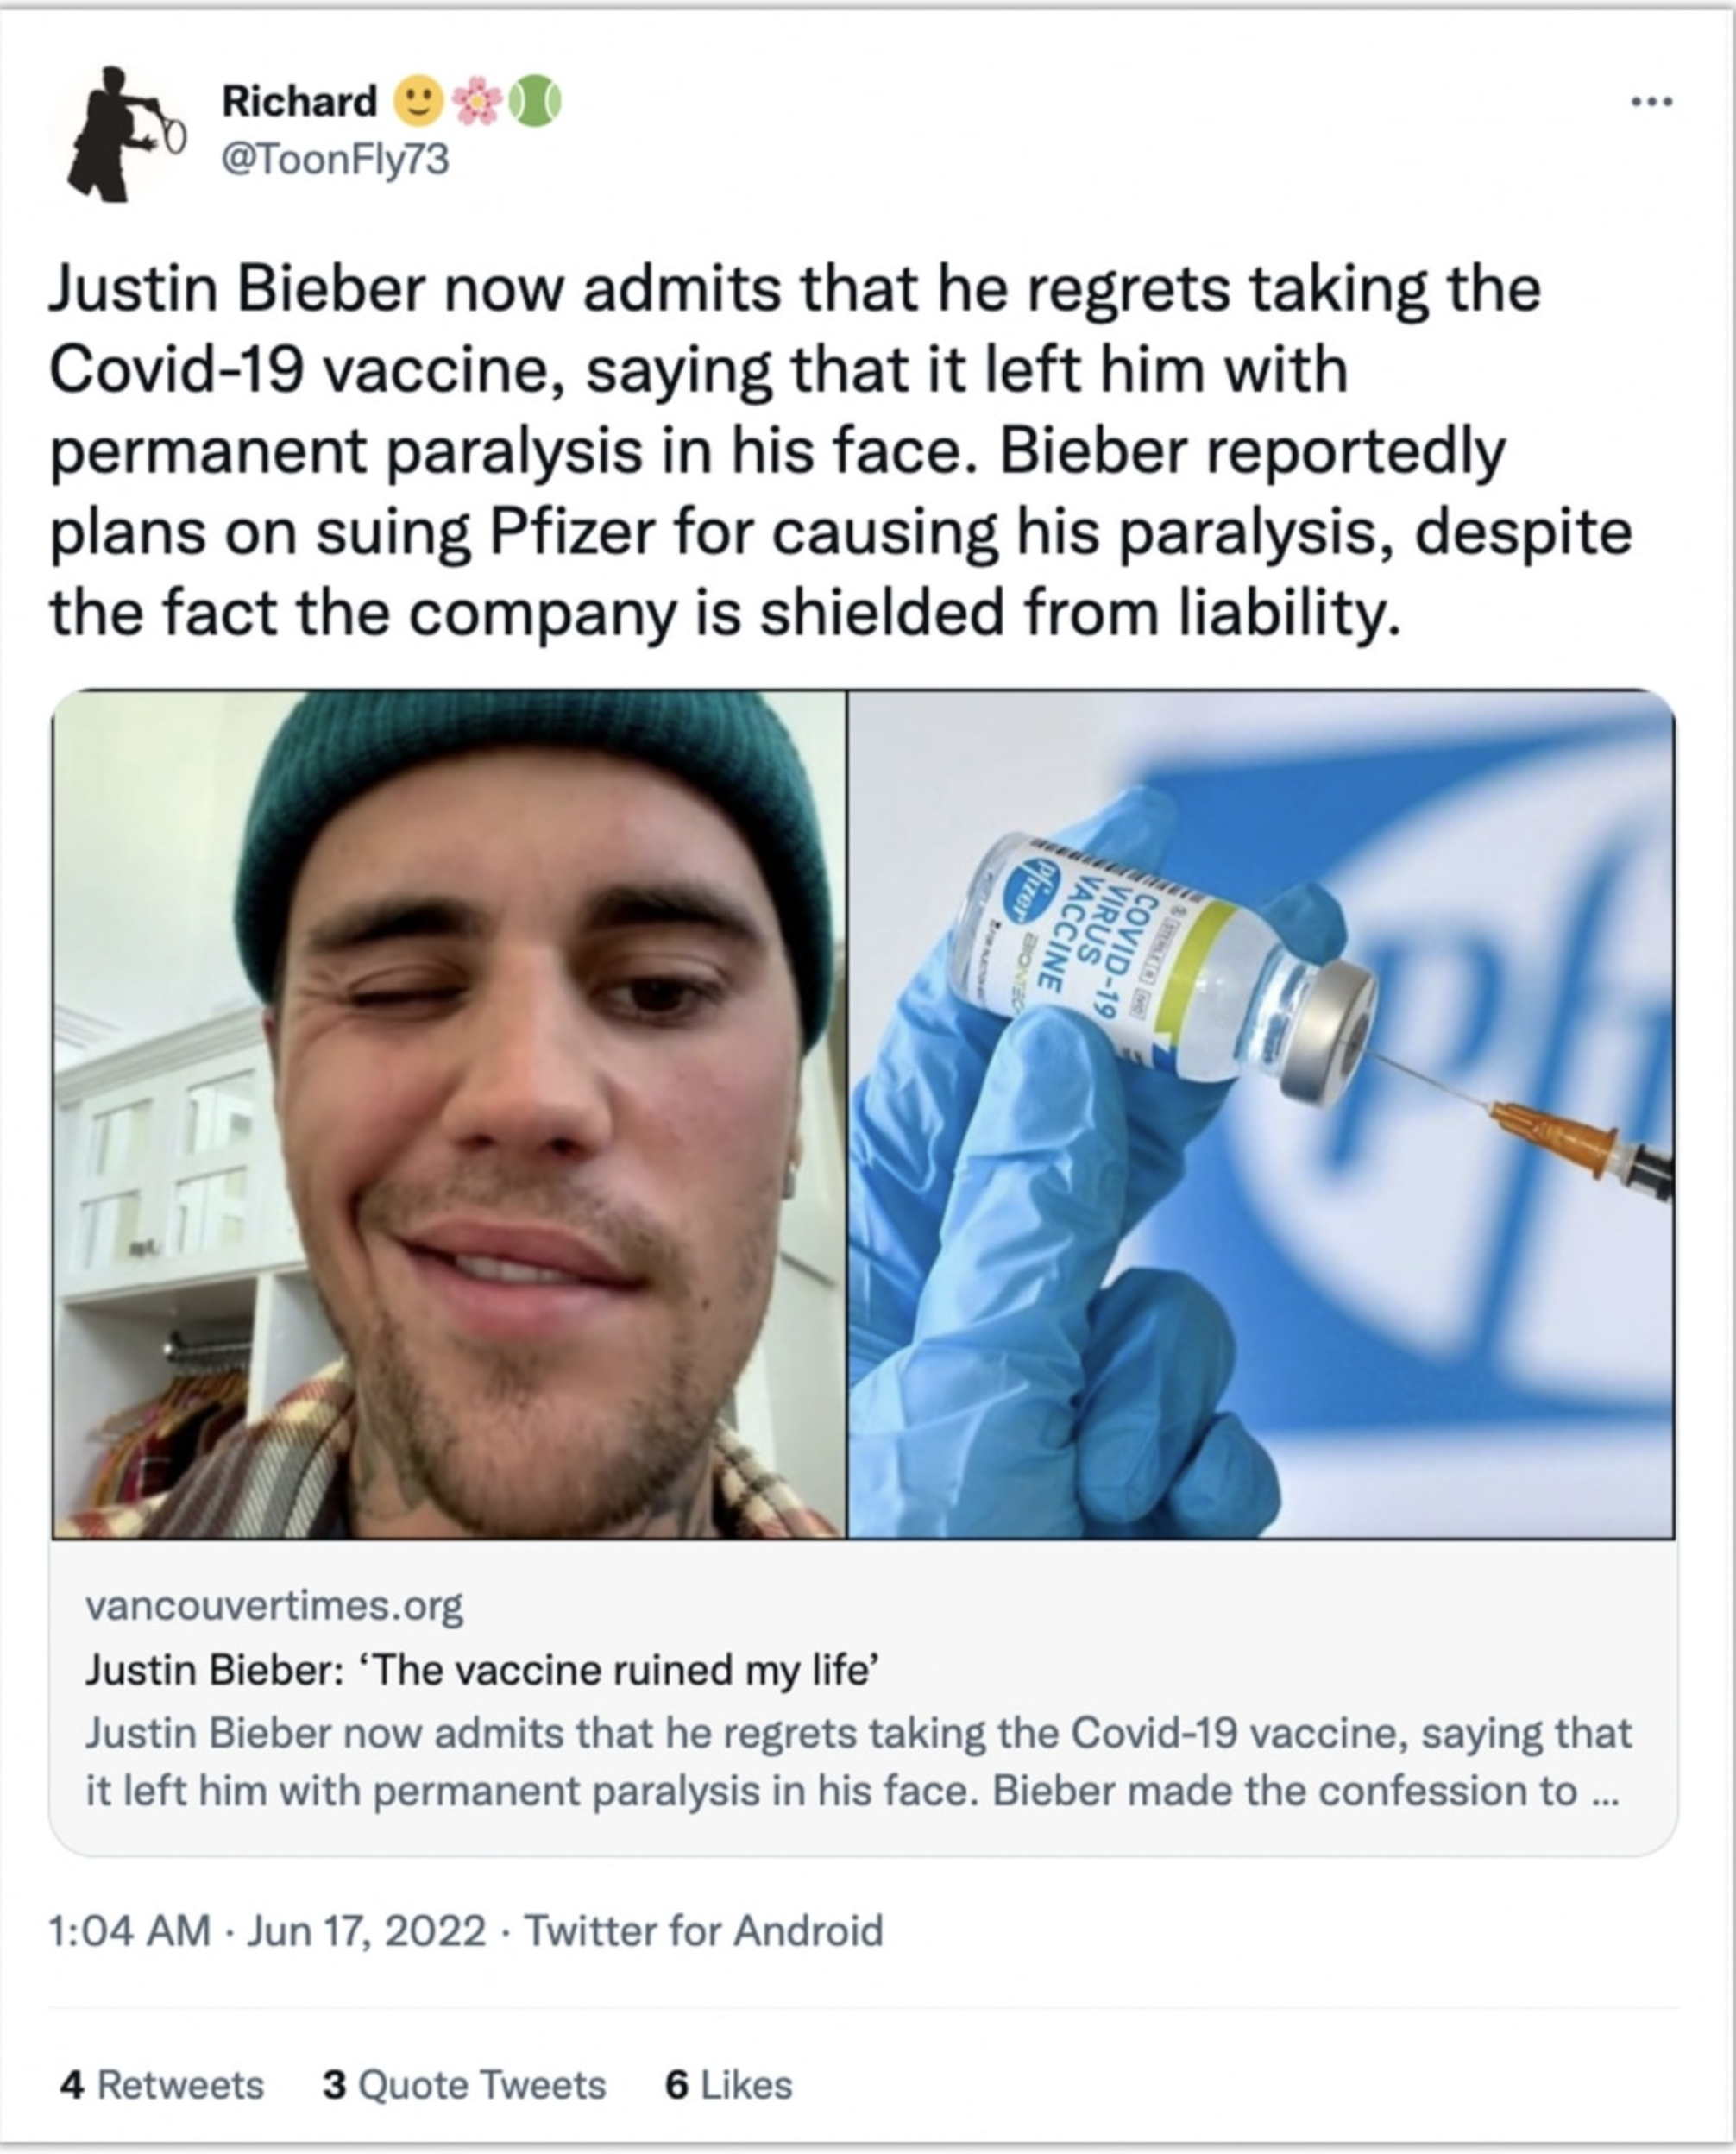Open the photo of man in green beanie
1736x2154 pixels.
pyautogui.click(x=450, y=1113)
